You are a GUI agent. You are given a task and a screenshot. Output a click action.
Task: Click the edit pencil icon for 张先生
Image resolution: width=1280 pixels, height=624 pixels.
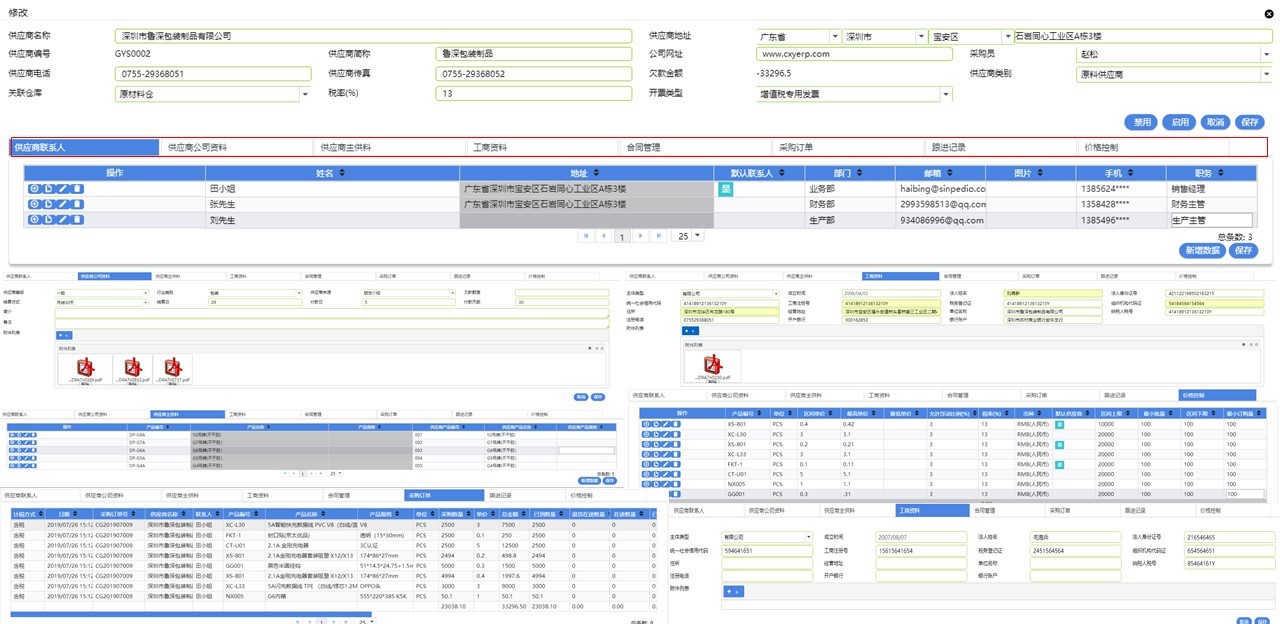tap(63, 204)
